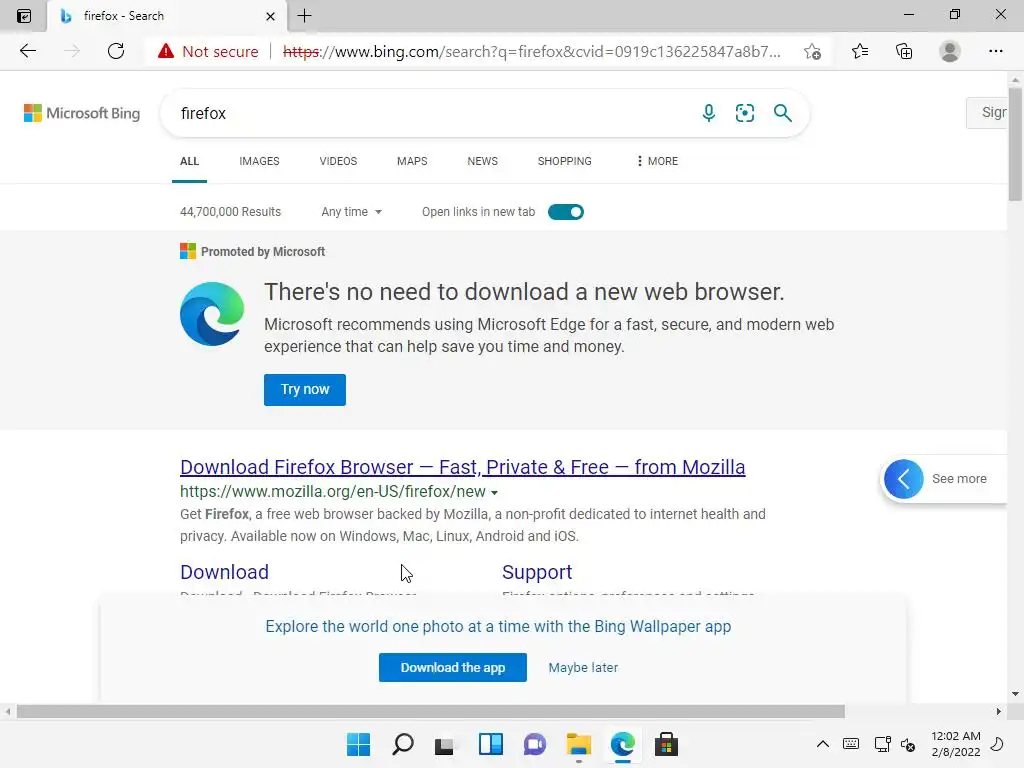1024x768 pixels.
Task: Open the Download sublink
Action: point(225,572)
